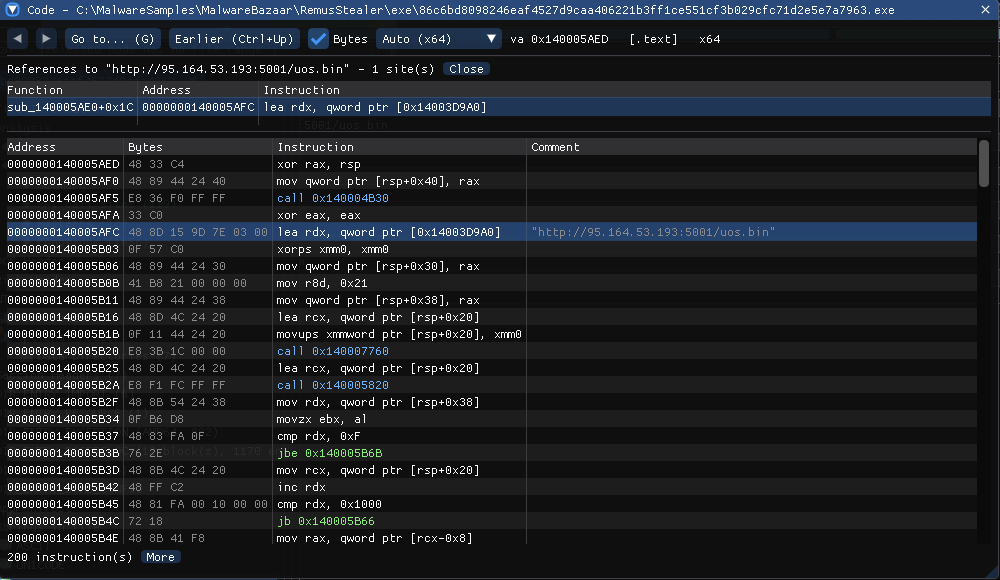Close the References panel
Image resolution: width=1000 pixels, height=580 pixels.
(466, 69)
